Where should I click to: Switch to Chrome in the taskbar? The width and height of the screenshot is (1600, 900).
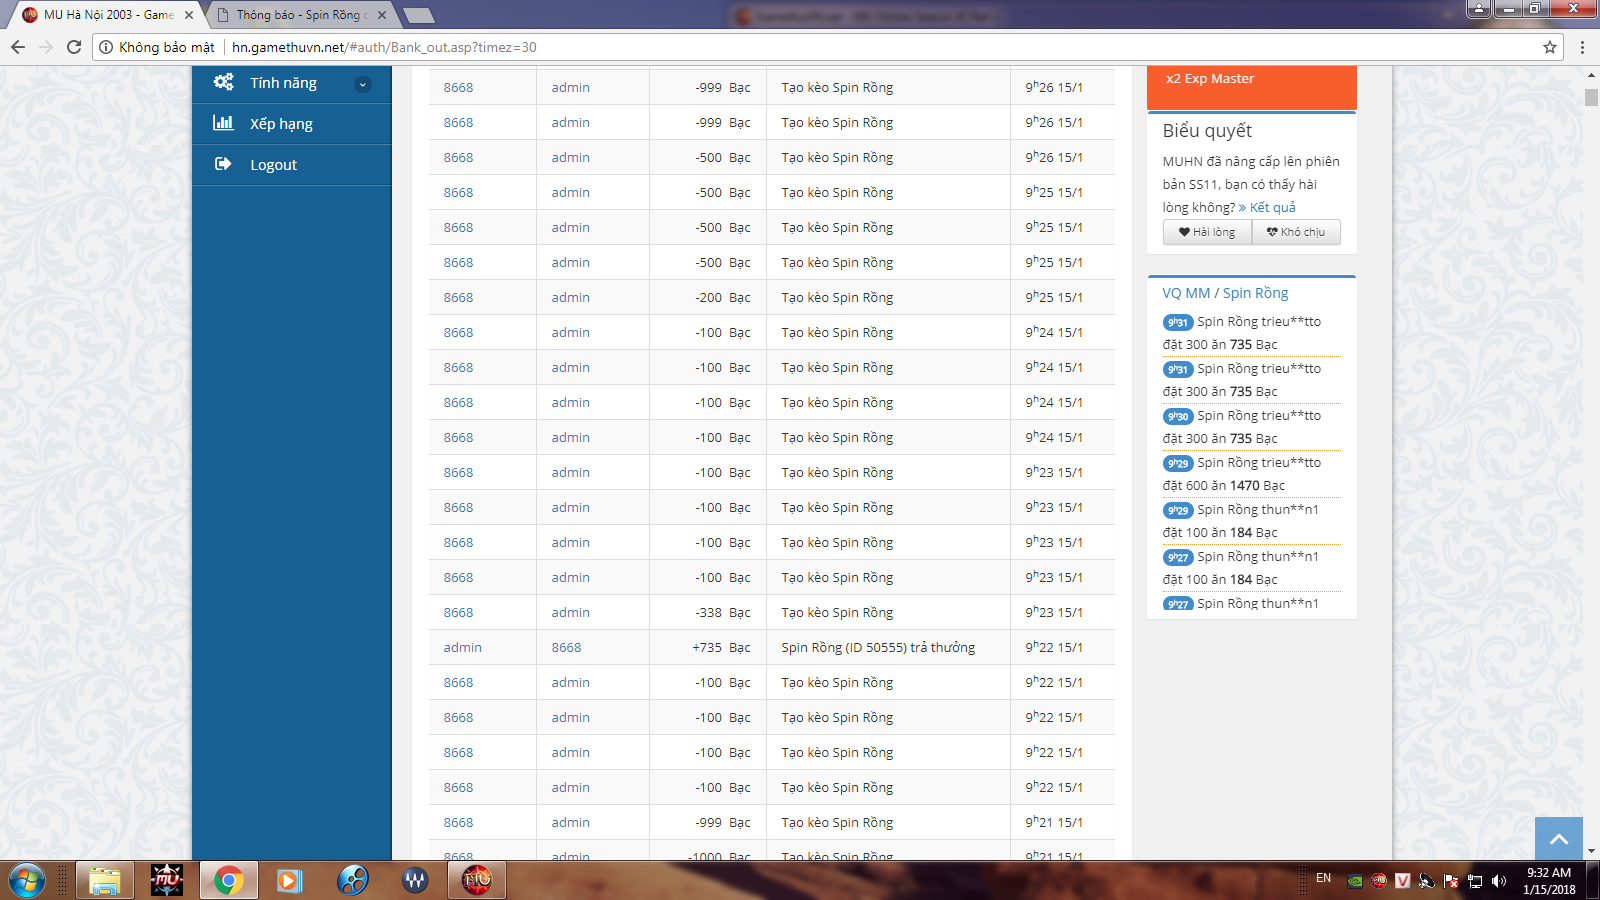228,880
